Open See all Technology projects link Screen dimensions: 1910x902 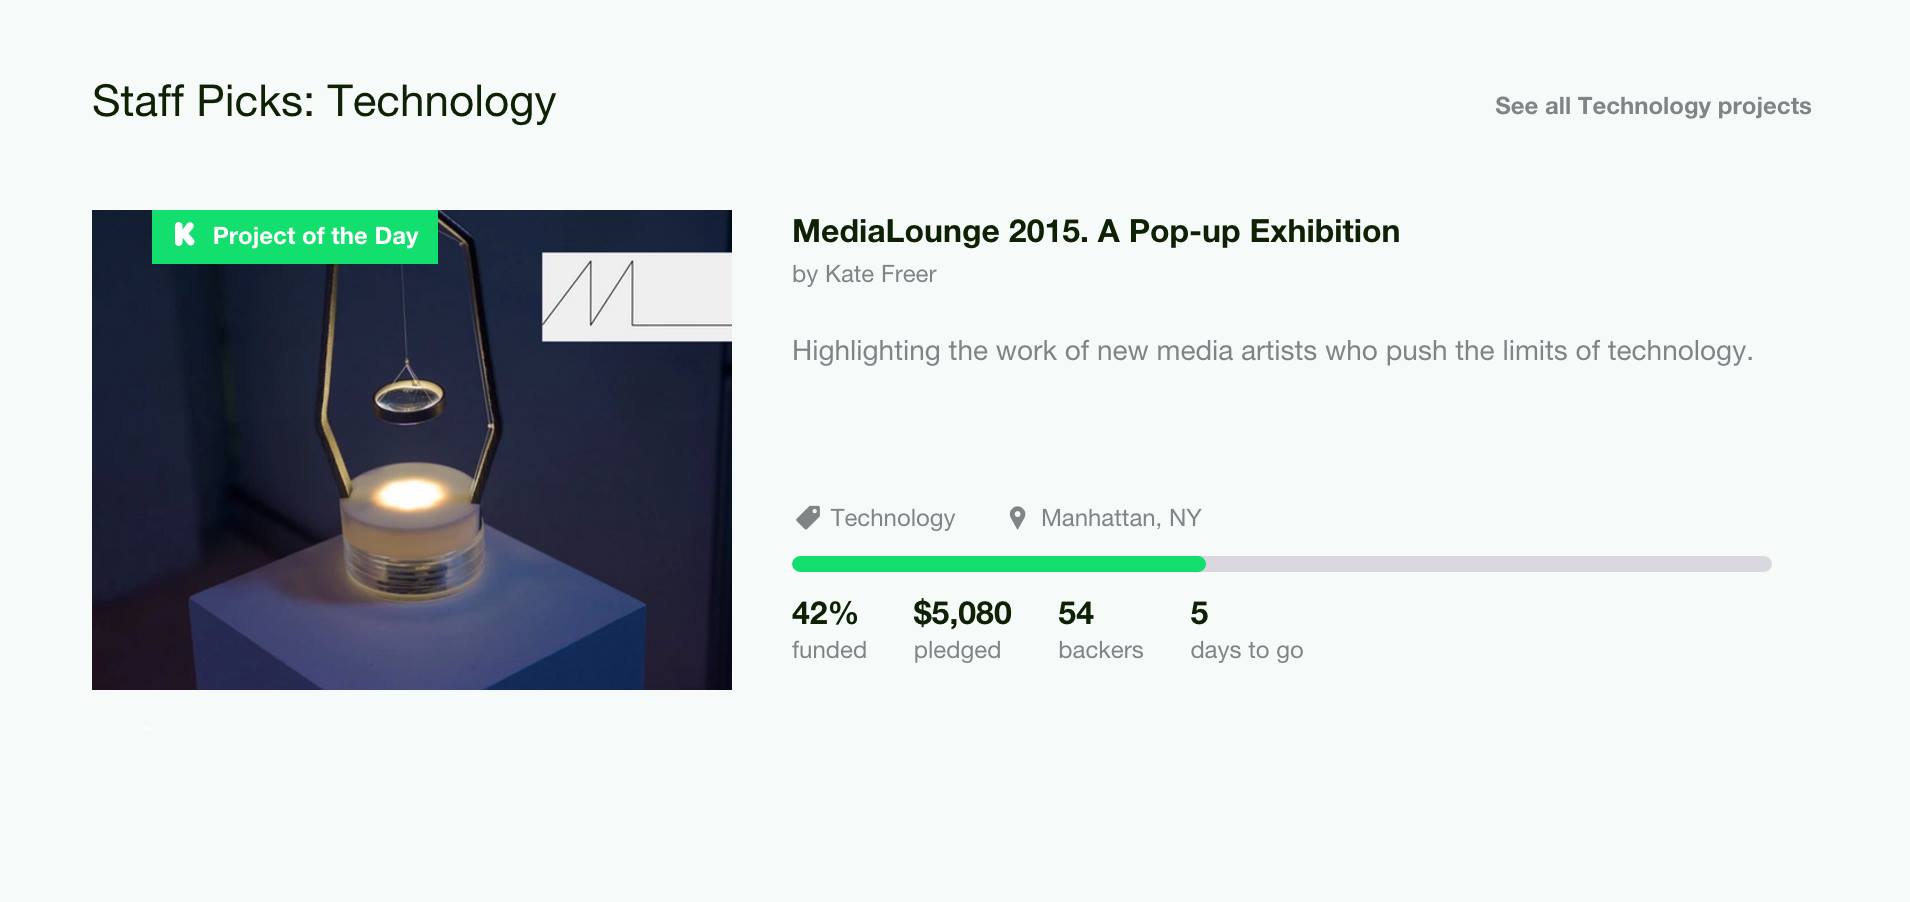(x=1652, y=106)
